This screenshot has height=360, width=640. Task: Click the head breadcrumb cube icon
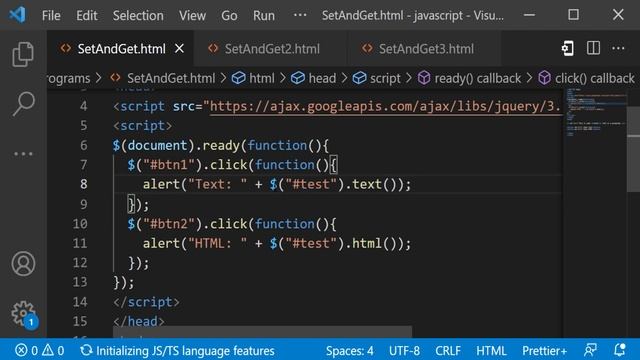click(298, 78)
